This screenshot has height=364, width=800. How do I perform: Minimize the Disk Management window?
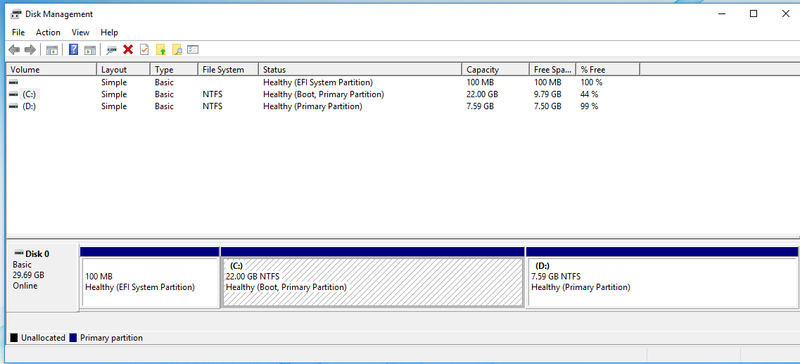[x=721, y=14]
